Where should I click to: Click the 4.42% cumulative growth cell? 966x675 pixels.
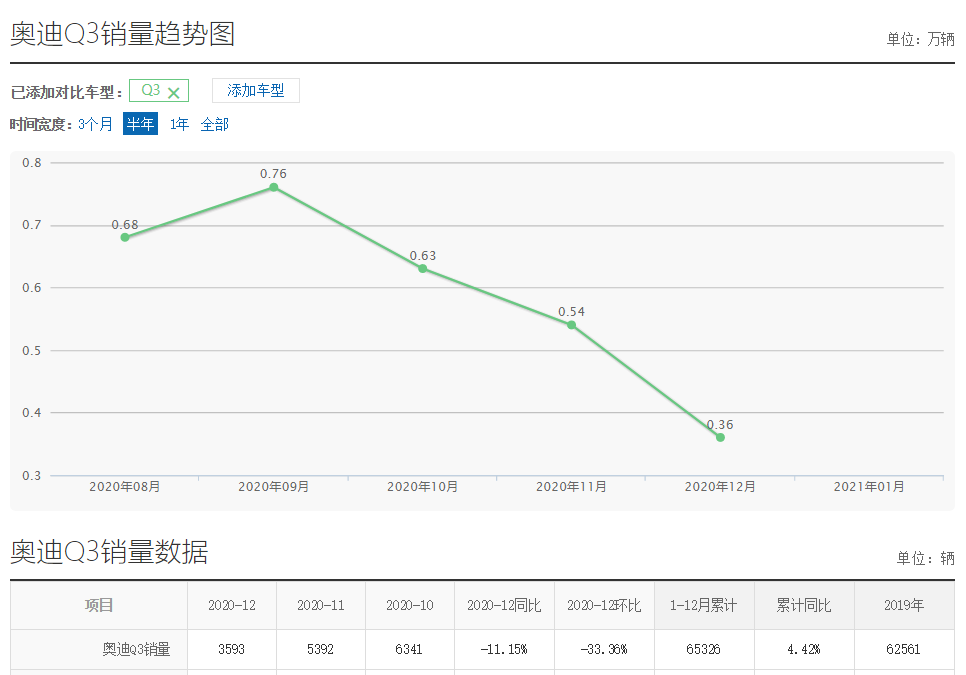[x=804, y=649]
